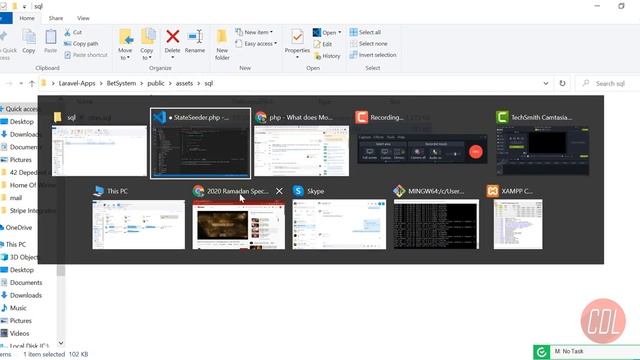Click Select all in Select group
Image resolution: width=640 pixels, height=360 pixels.
(x=365, y=32)
